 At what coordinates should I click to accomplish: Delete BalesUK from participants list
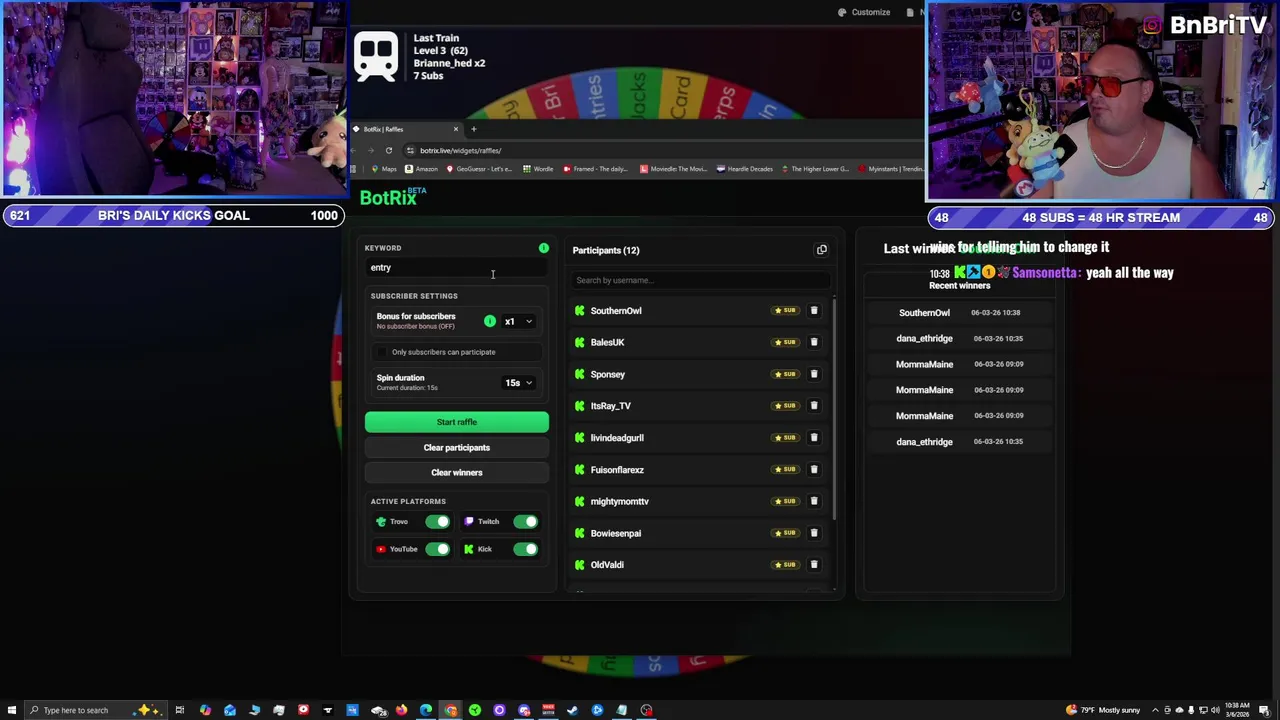(814, 342)
